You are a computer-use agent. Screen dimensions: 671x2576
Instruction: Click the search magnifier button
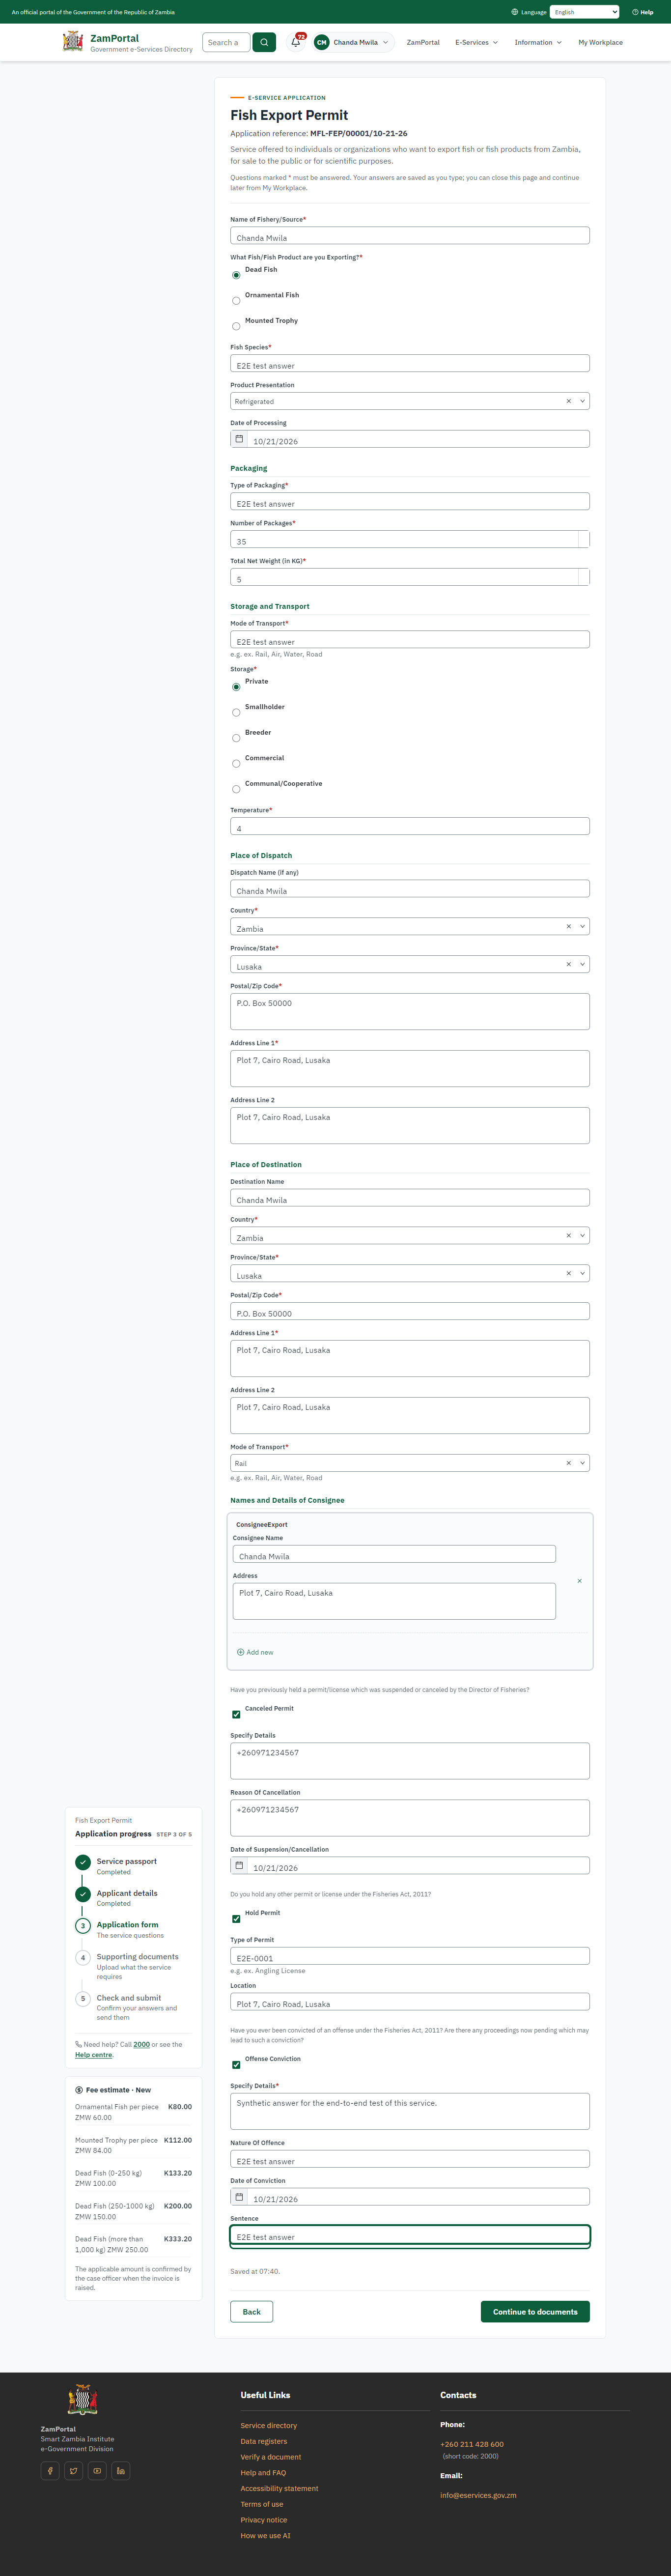(x=264, y=42)
